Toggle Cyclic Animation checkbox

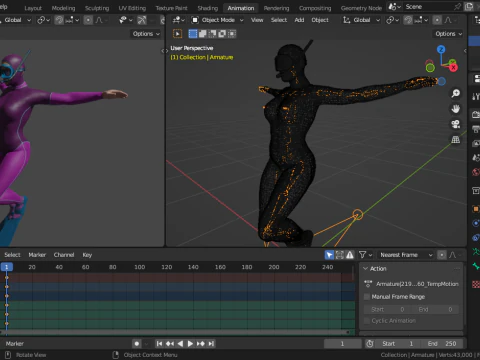click(x=367, y=321)
